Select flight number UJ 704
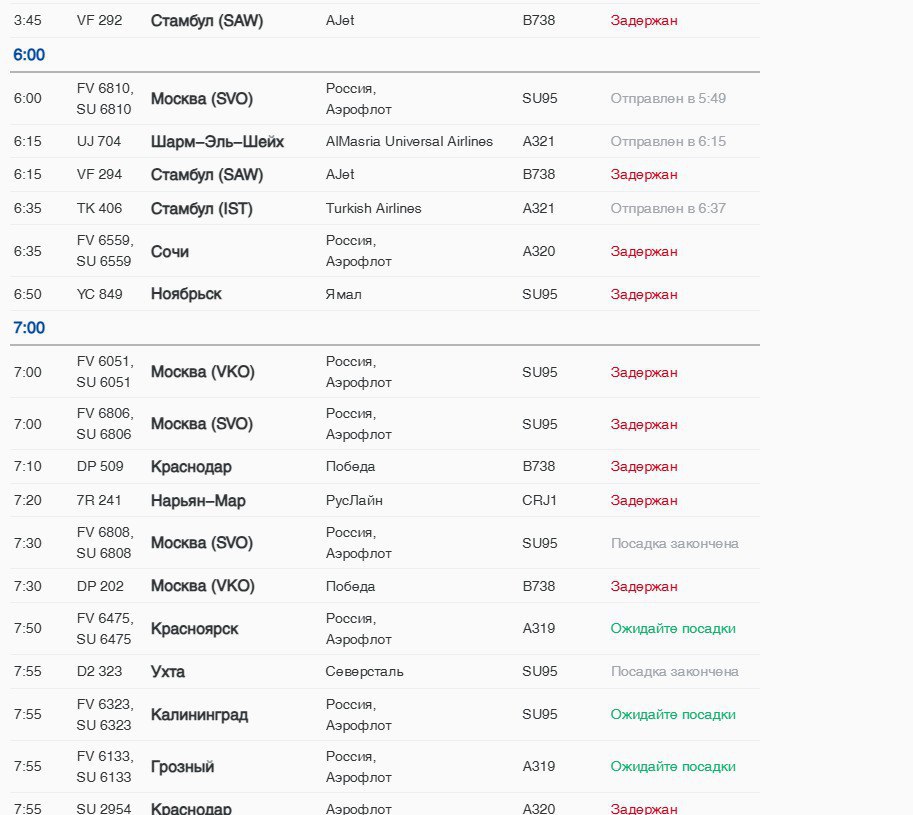Image resolution: width=913 pixels, height=815 pixels. pos(99,142)
